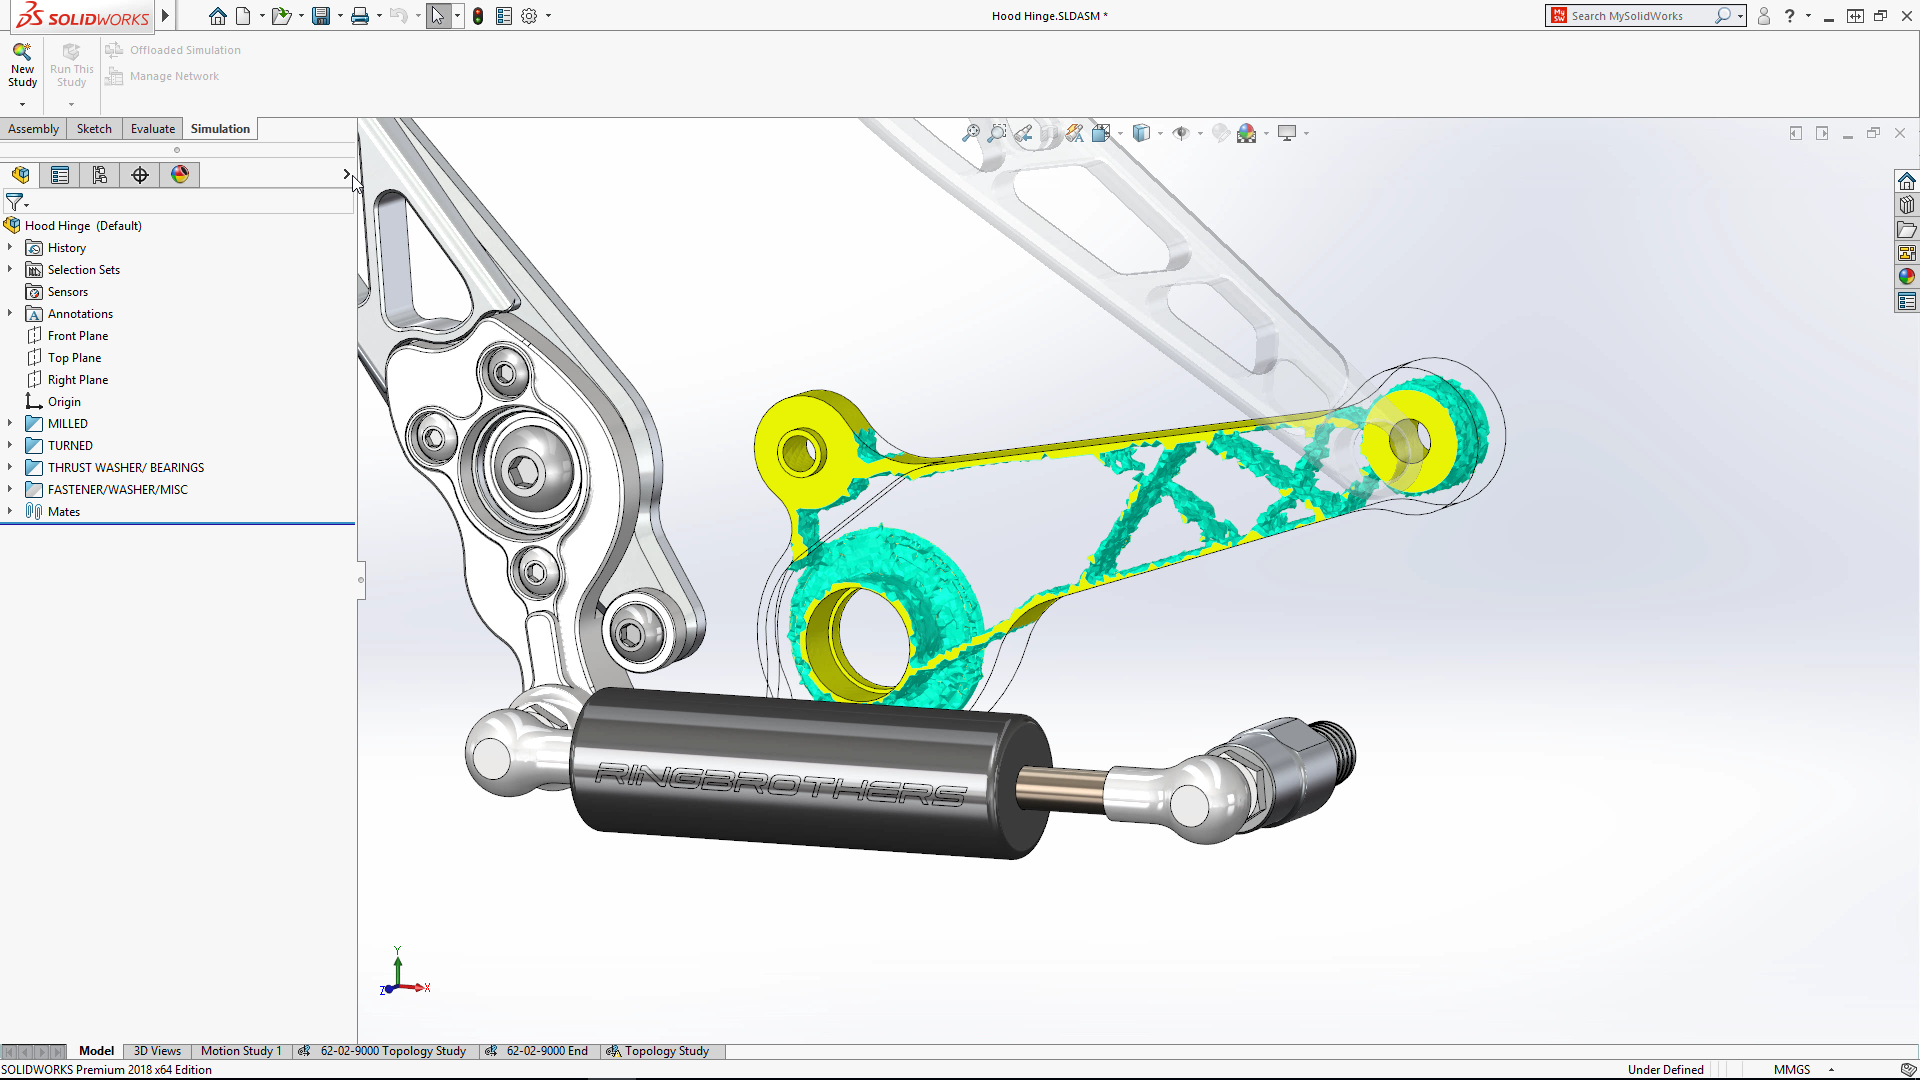Click Zoom to Fit icon

coord(970,133)
